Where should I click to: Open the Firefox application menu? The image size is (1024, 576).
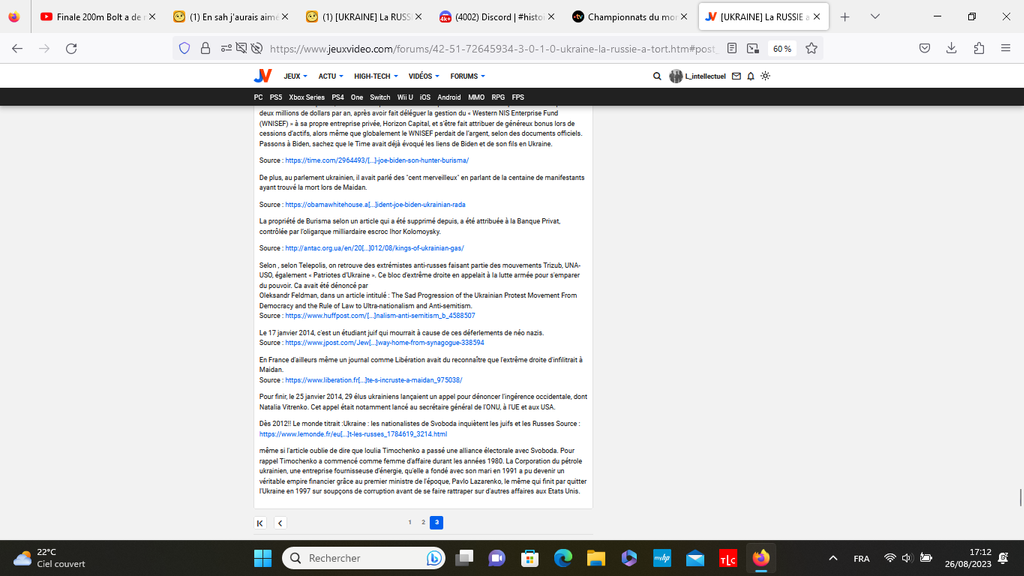click(1006, 48)
